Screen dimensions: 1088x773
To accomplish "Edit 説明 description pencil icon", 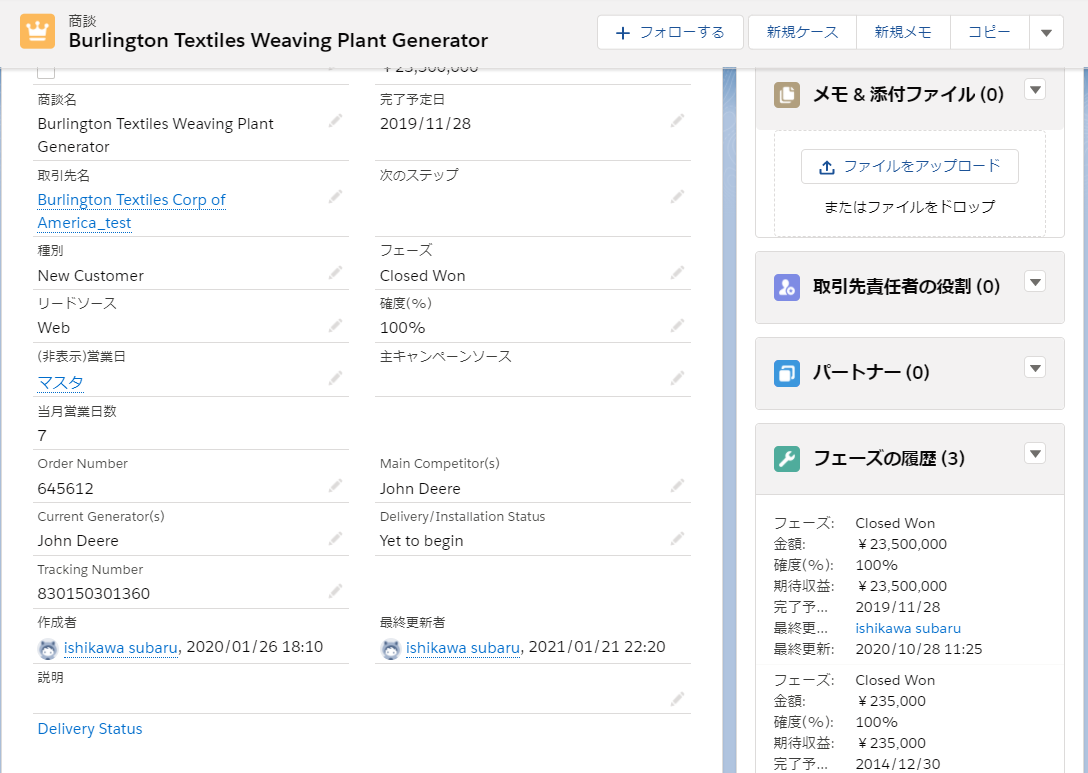I will [677, 699].
